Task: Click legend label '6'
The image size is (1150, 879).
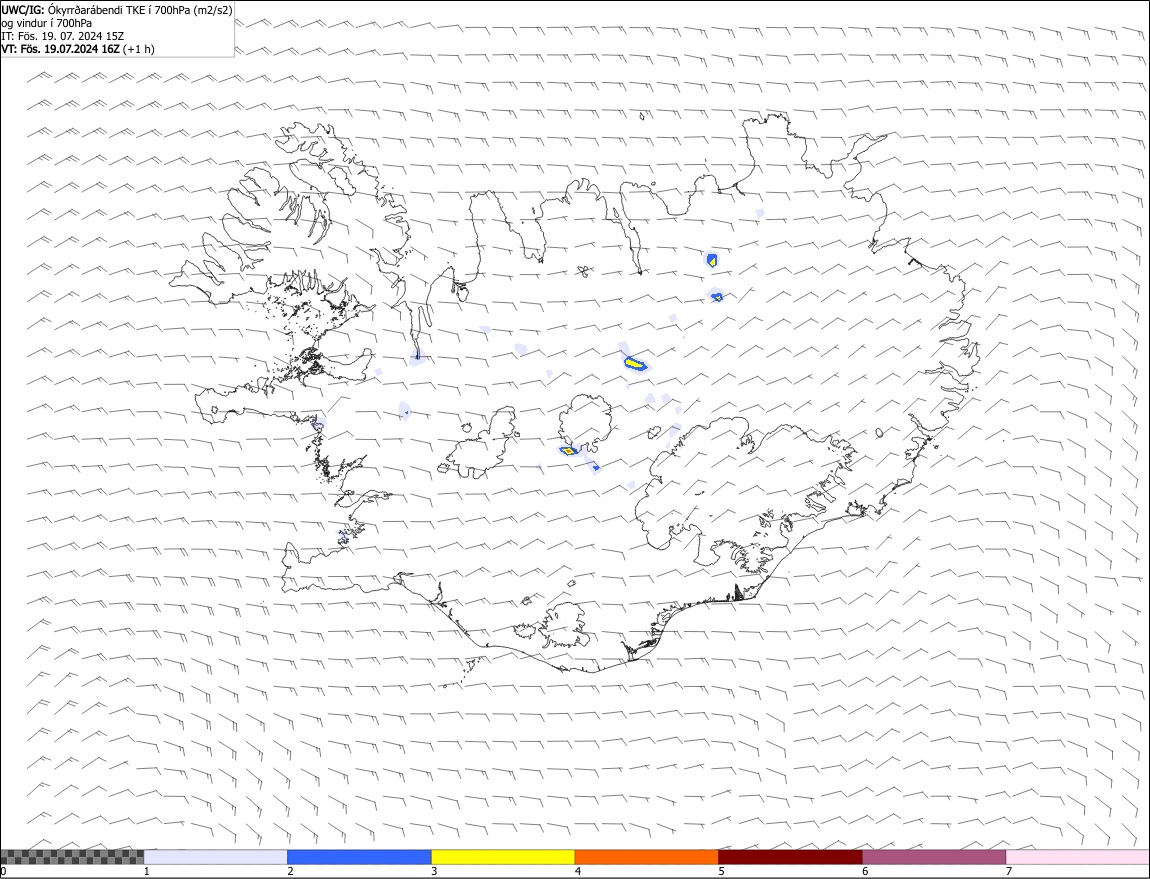Action: [865, 872]
